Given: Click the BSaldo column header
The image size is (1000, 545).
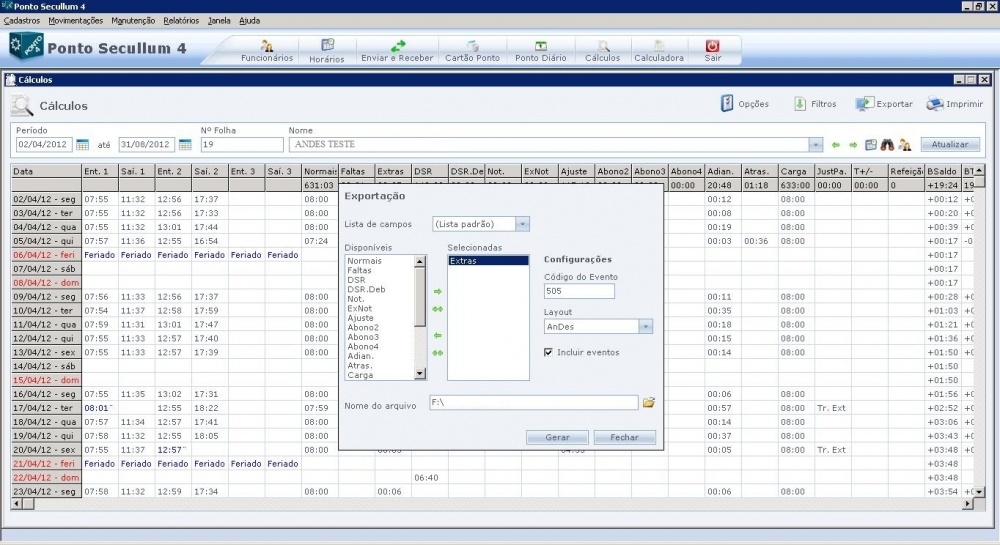Looking at the screenshot, I should (943, 171).
